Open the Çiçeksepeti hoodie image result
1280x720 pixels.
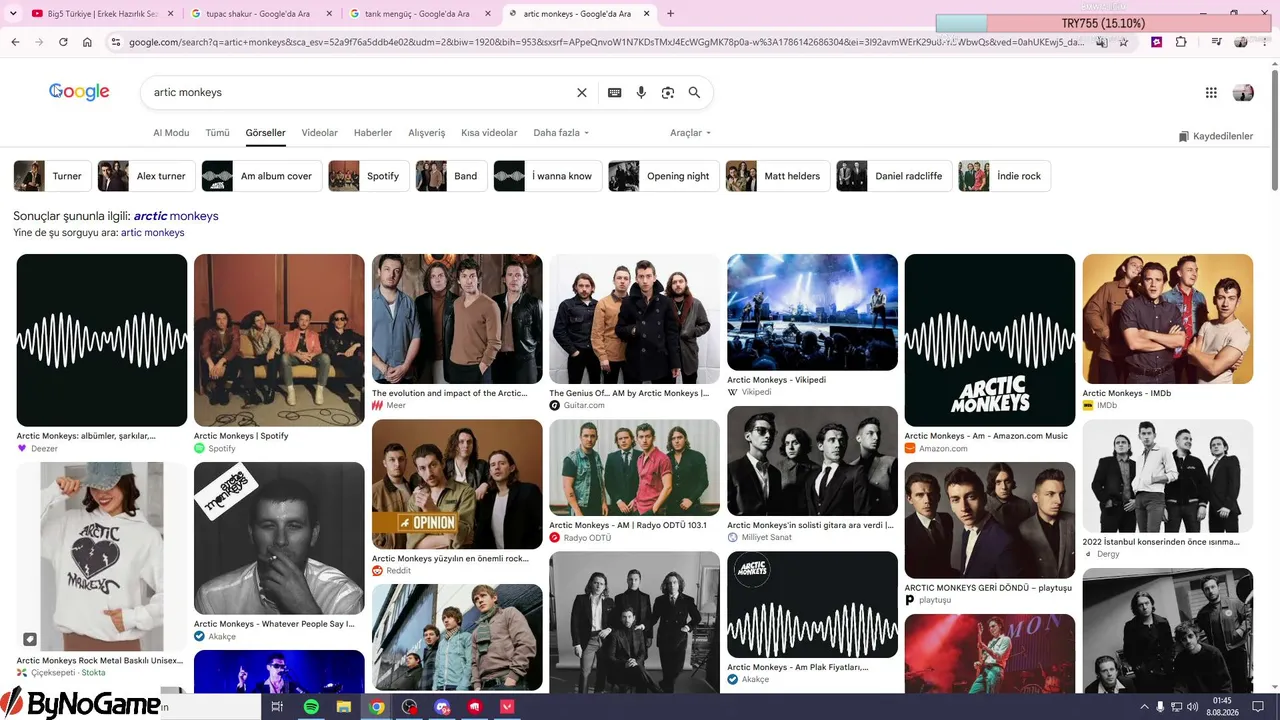click(x=102, y=557)
